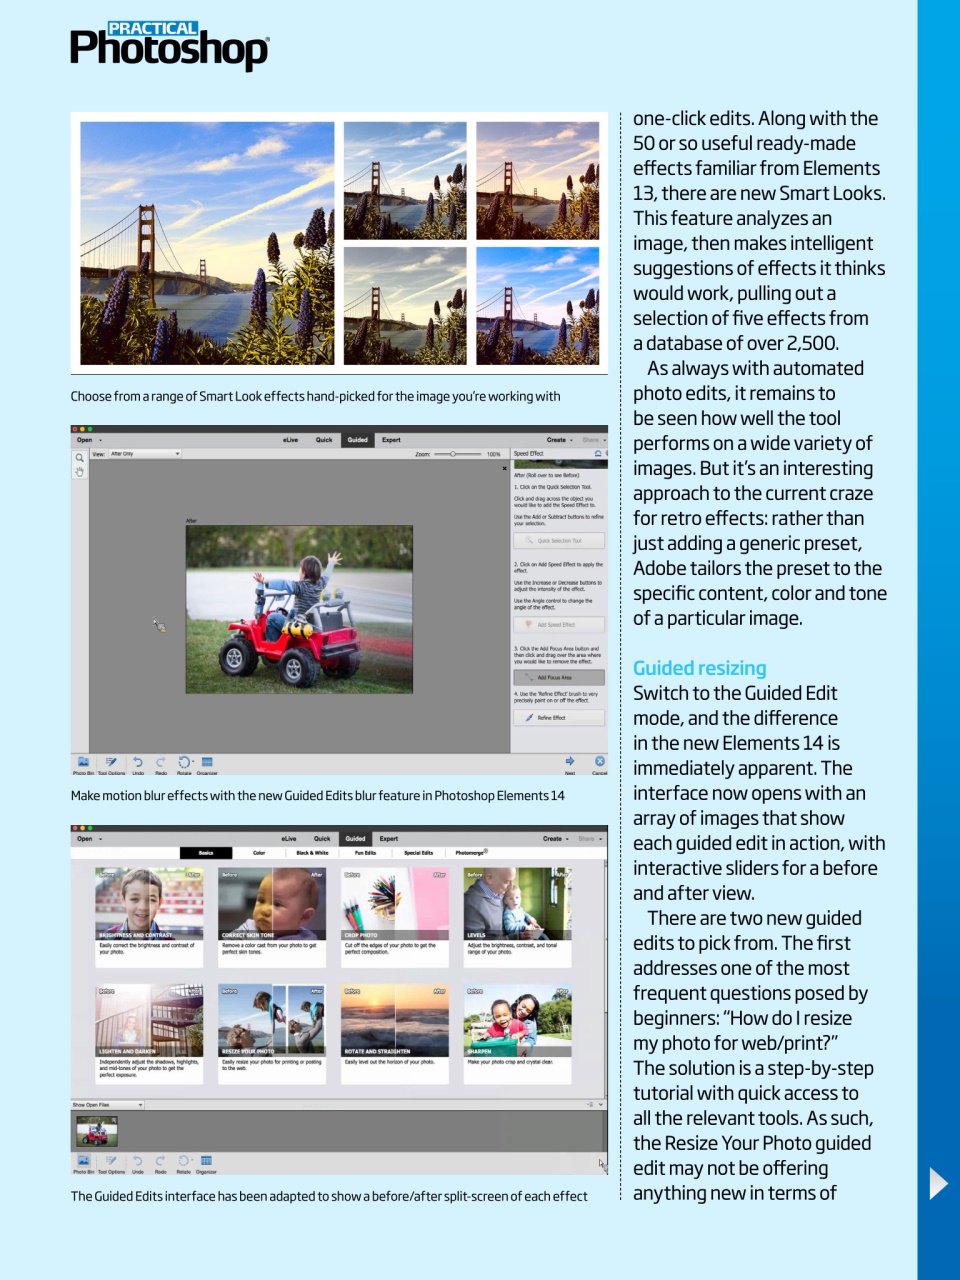Click the blue Next arrow icon

pos(571,762)
